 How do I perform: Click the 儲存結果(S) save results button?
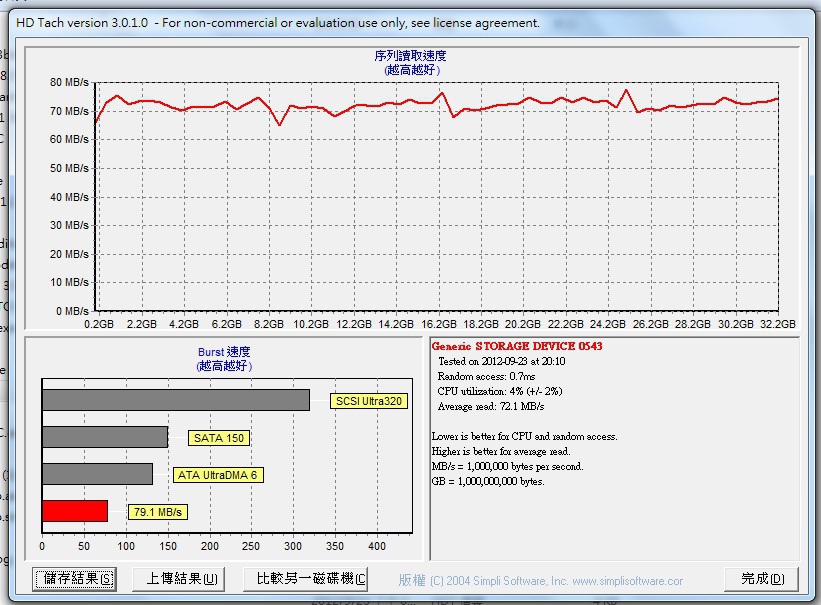click(74, 579)
